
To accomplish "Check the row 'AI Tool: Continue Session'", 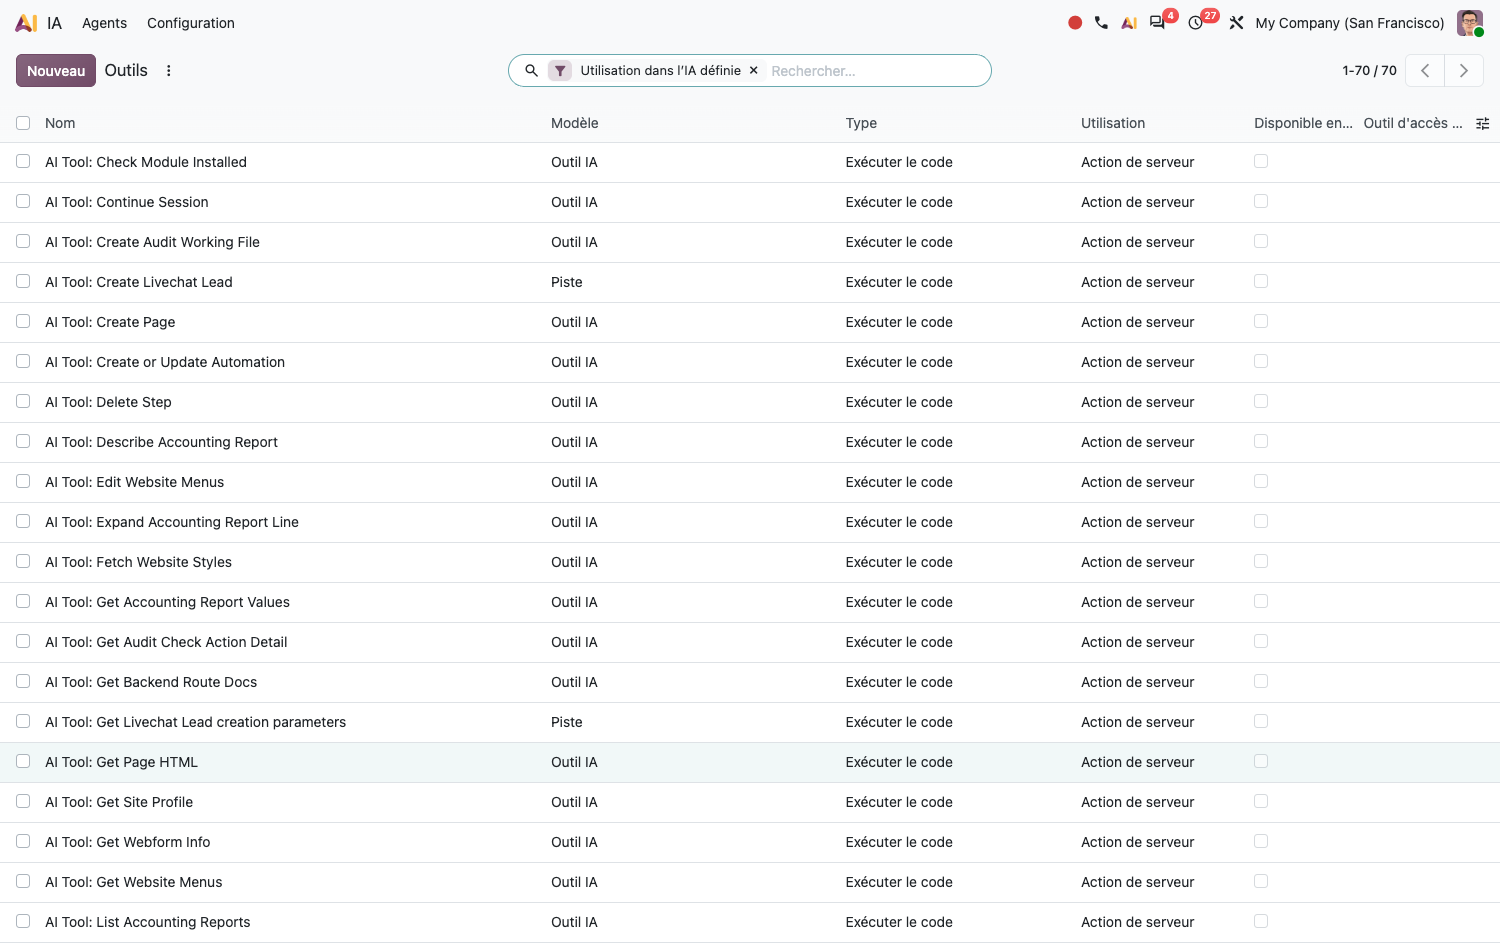I will pos(23,201).
